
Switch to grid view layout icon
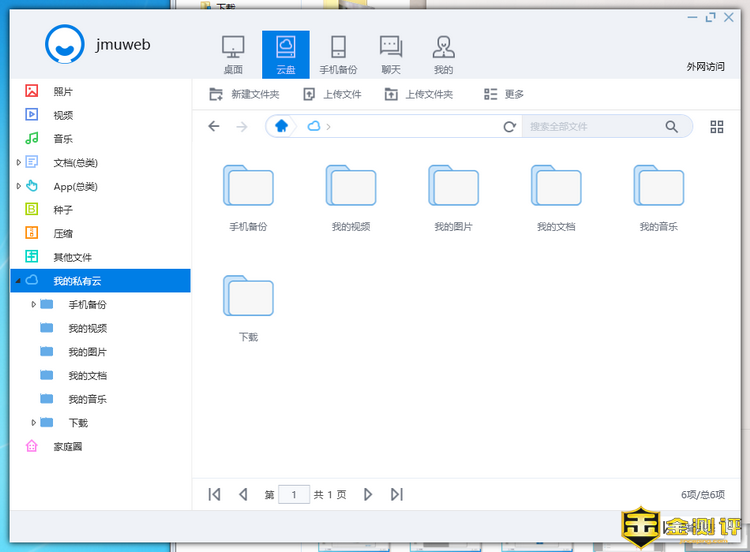click(716, 127)
